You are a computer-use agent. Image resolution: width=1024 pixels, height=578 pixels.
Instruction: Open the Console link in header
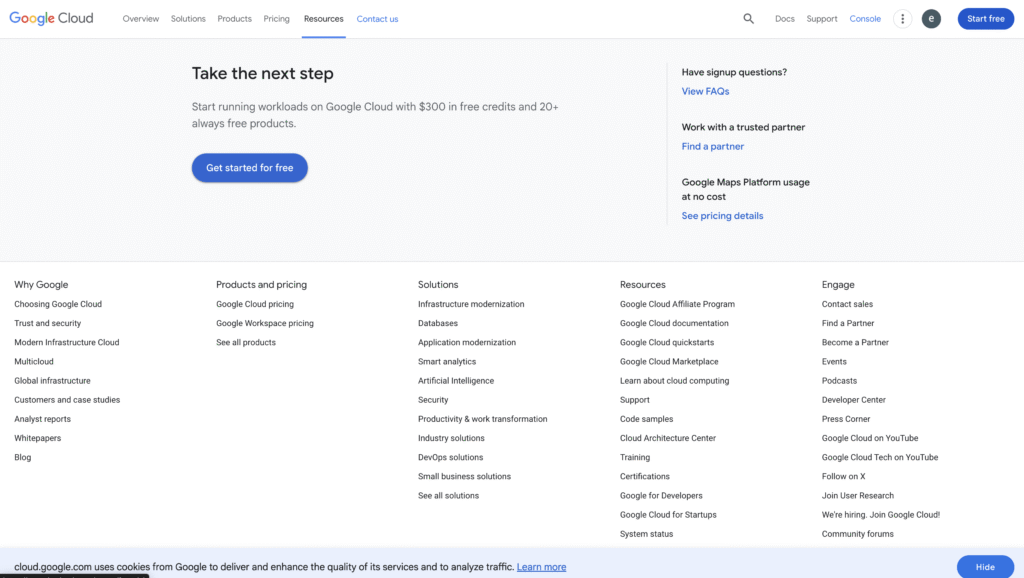(865, 19)
